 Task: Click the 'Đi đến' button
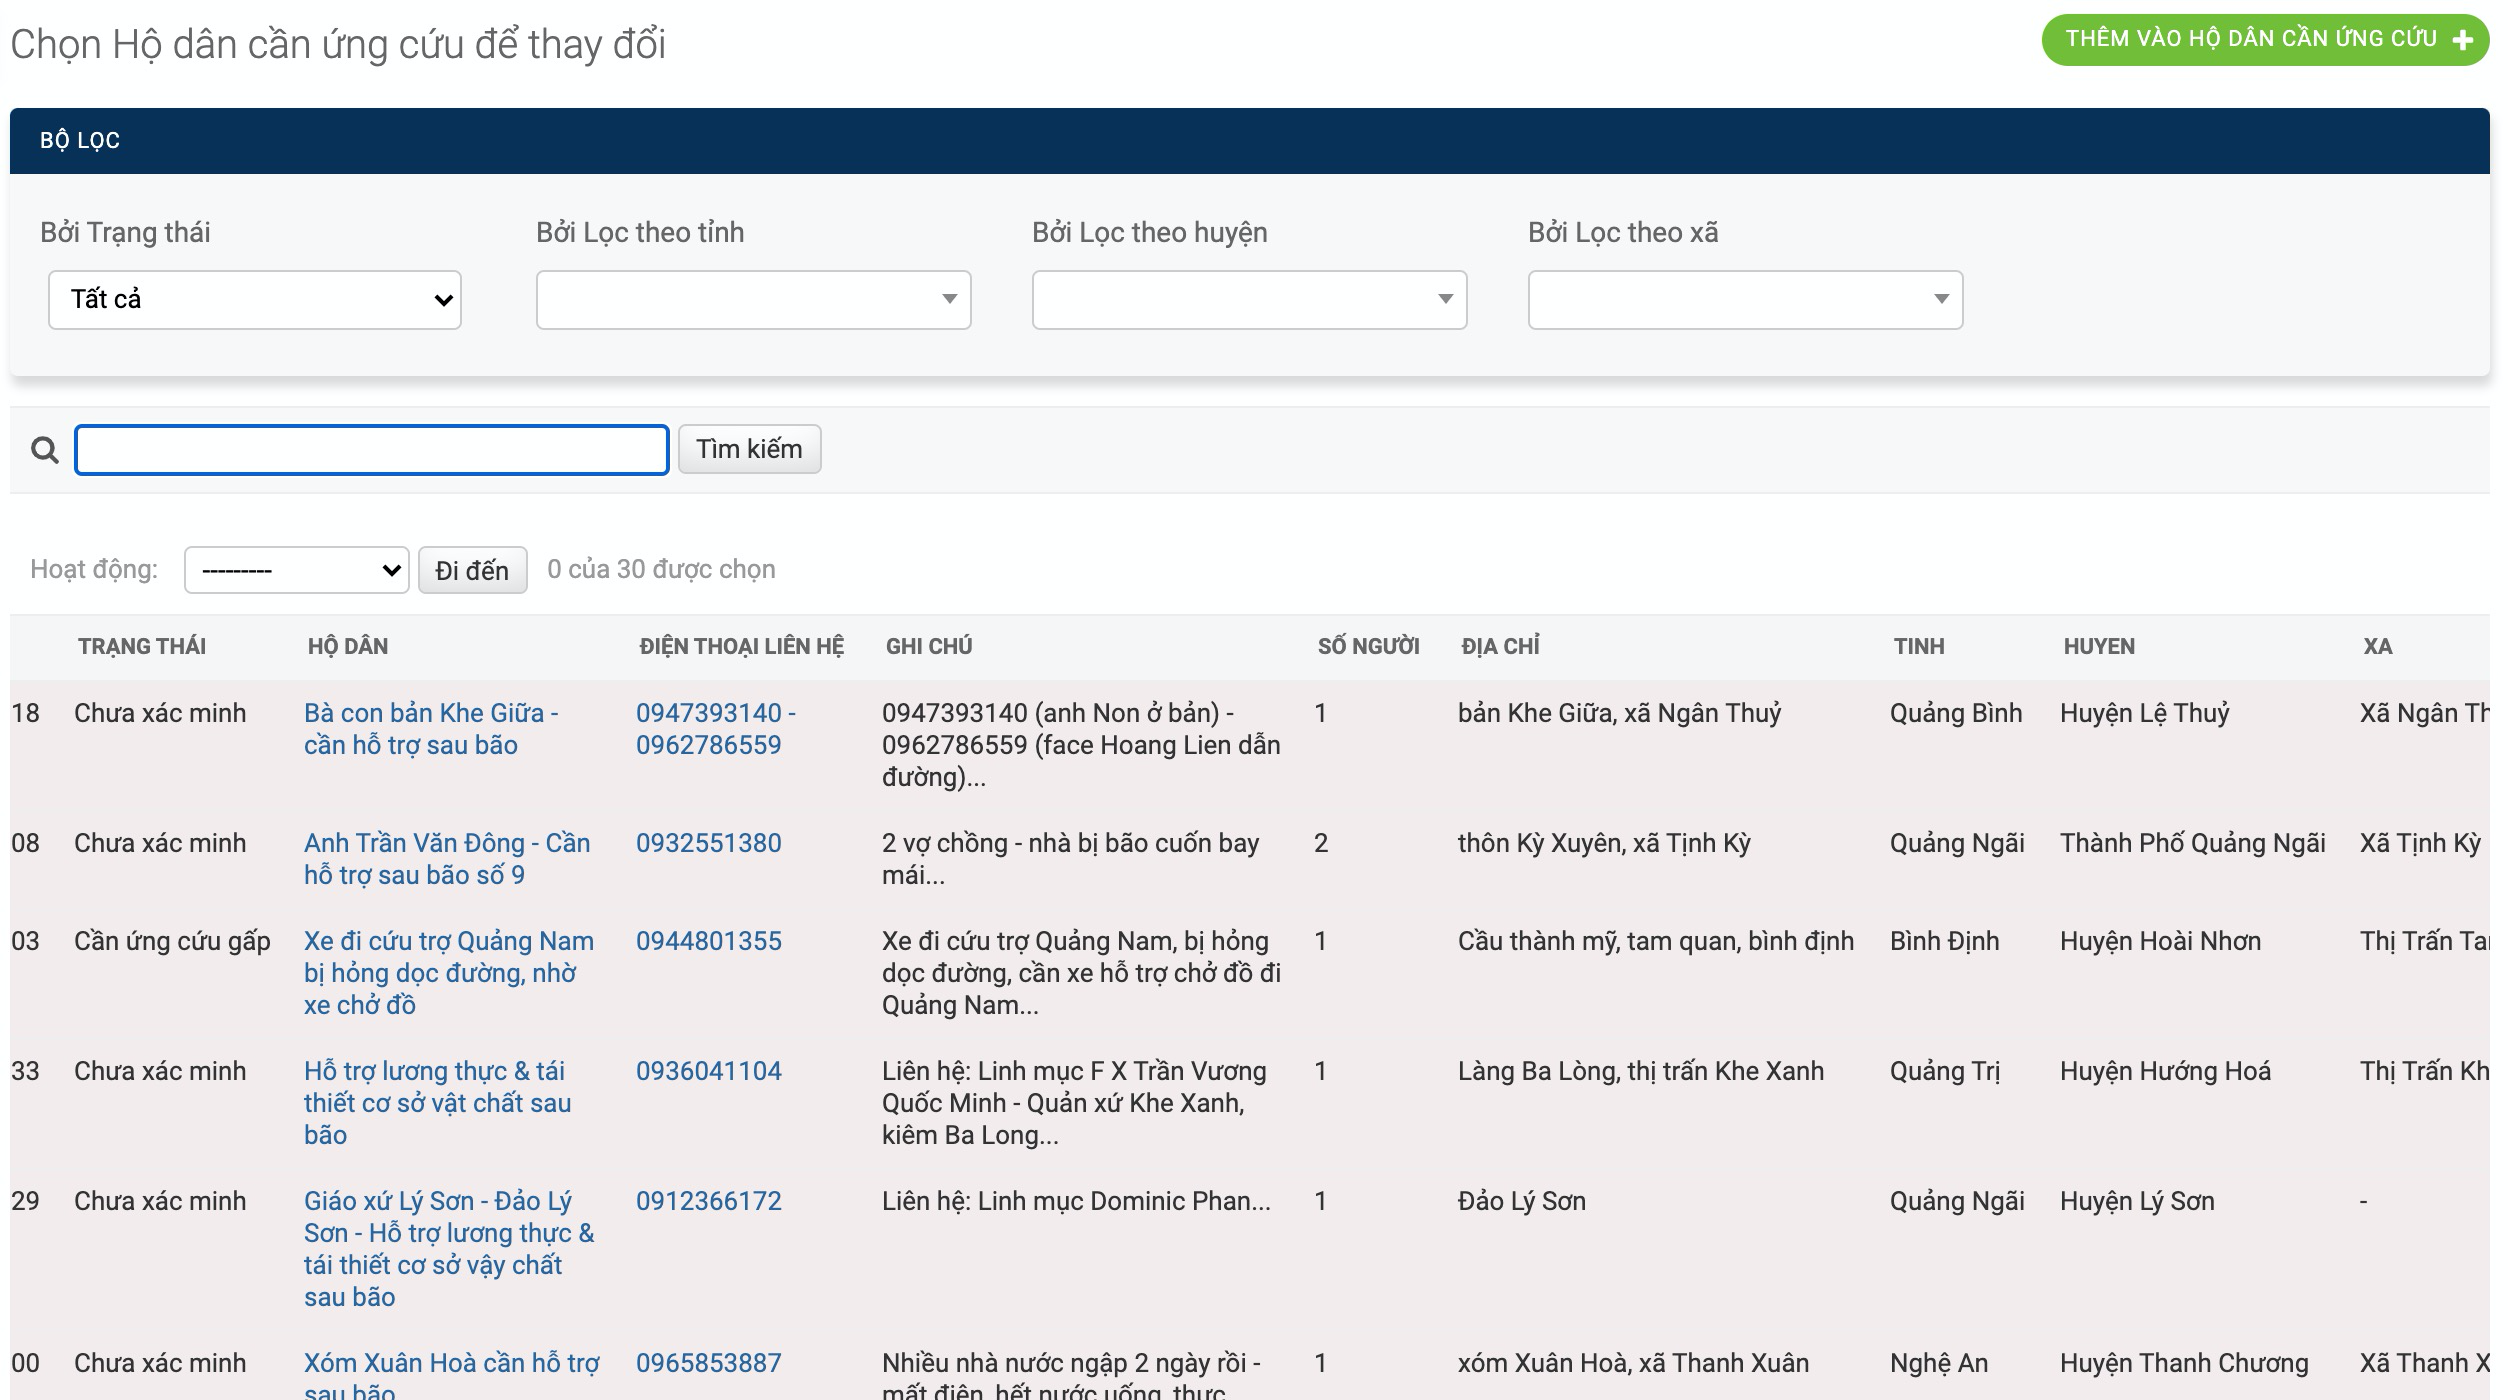pyautogui.click(x=472, y=570)
